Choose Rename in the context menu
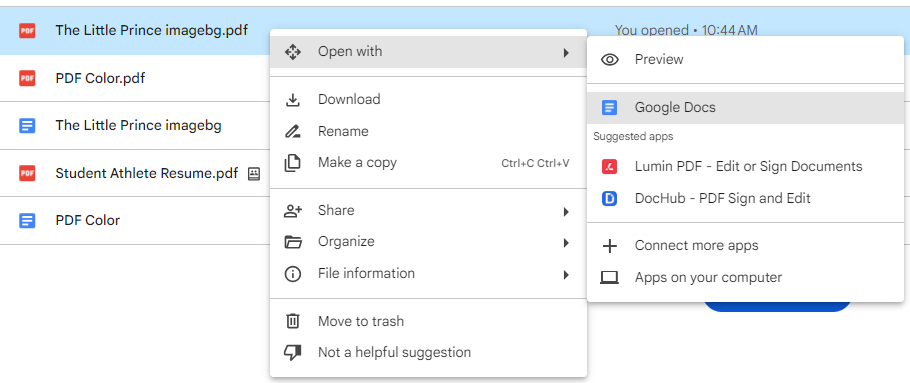Screen dimensions: 910x383 [x=428, y=132]
